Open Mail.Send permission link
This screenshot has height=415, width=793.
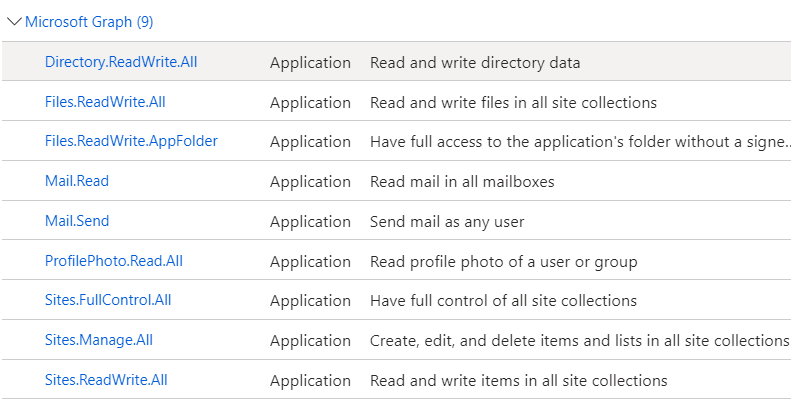tap(77, 221)
